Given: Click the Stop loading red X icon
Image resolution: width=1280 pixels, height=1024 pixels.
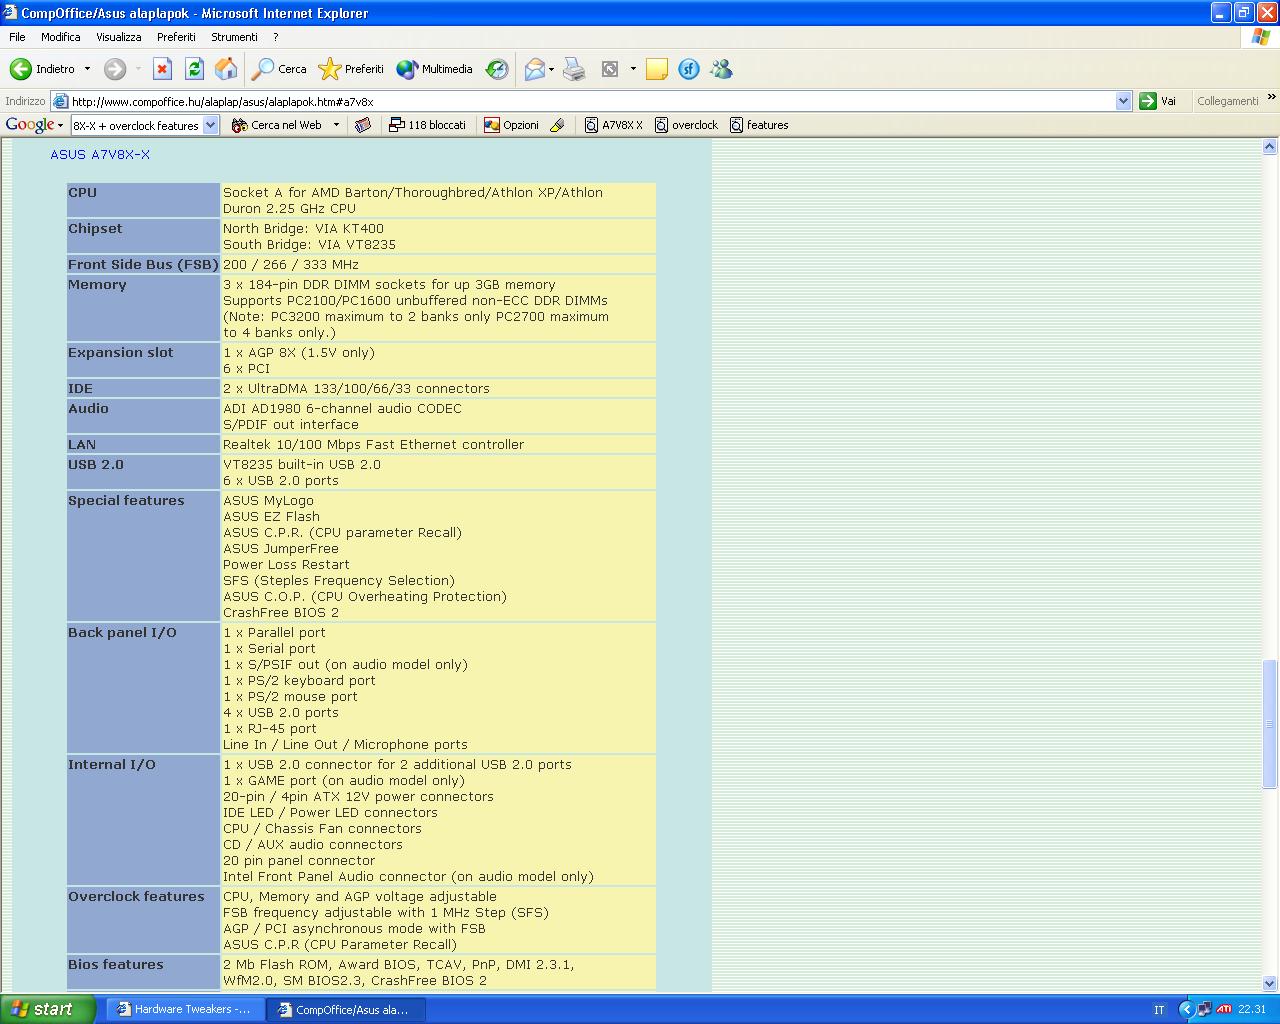Looking at the screenshot, I should pos(162,69).
